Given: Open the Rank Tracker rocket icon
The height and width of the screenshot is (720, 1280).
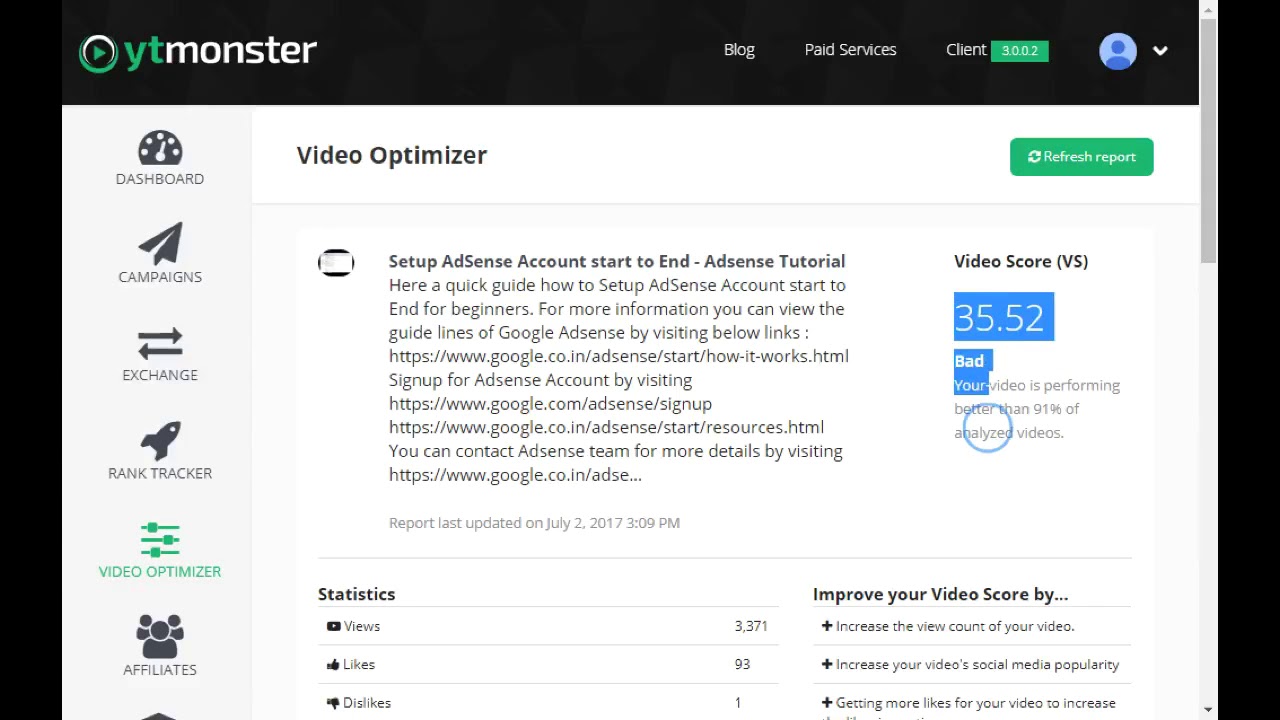Looking at the screenshot, I should pos(160,441).
